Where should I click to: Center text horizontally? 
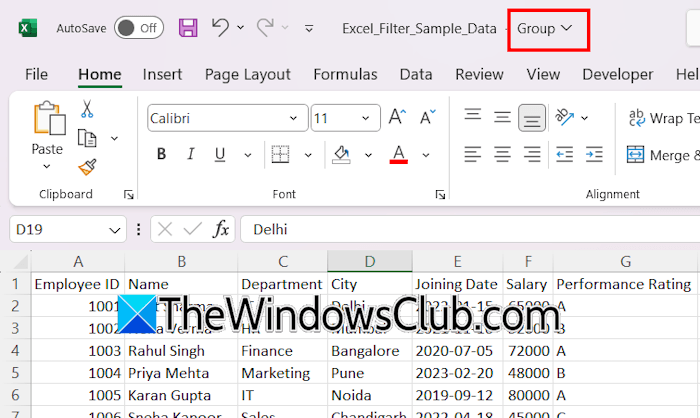click(x=502, y=155)
